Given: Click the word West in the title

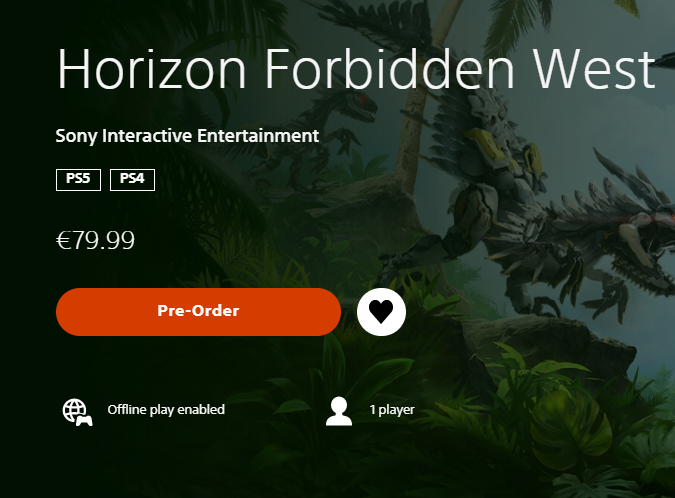Looking at the screenshot, I should click(594, 69).
